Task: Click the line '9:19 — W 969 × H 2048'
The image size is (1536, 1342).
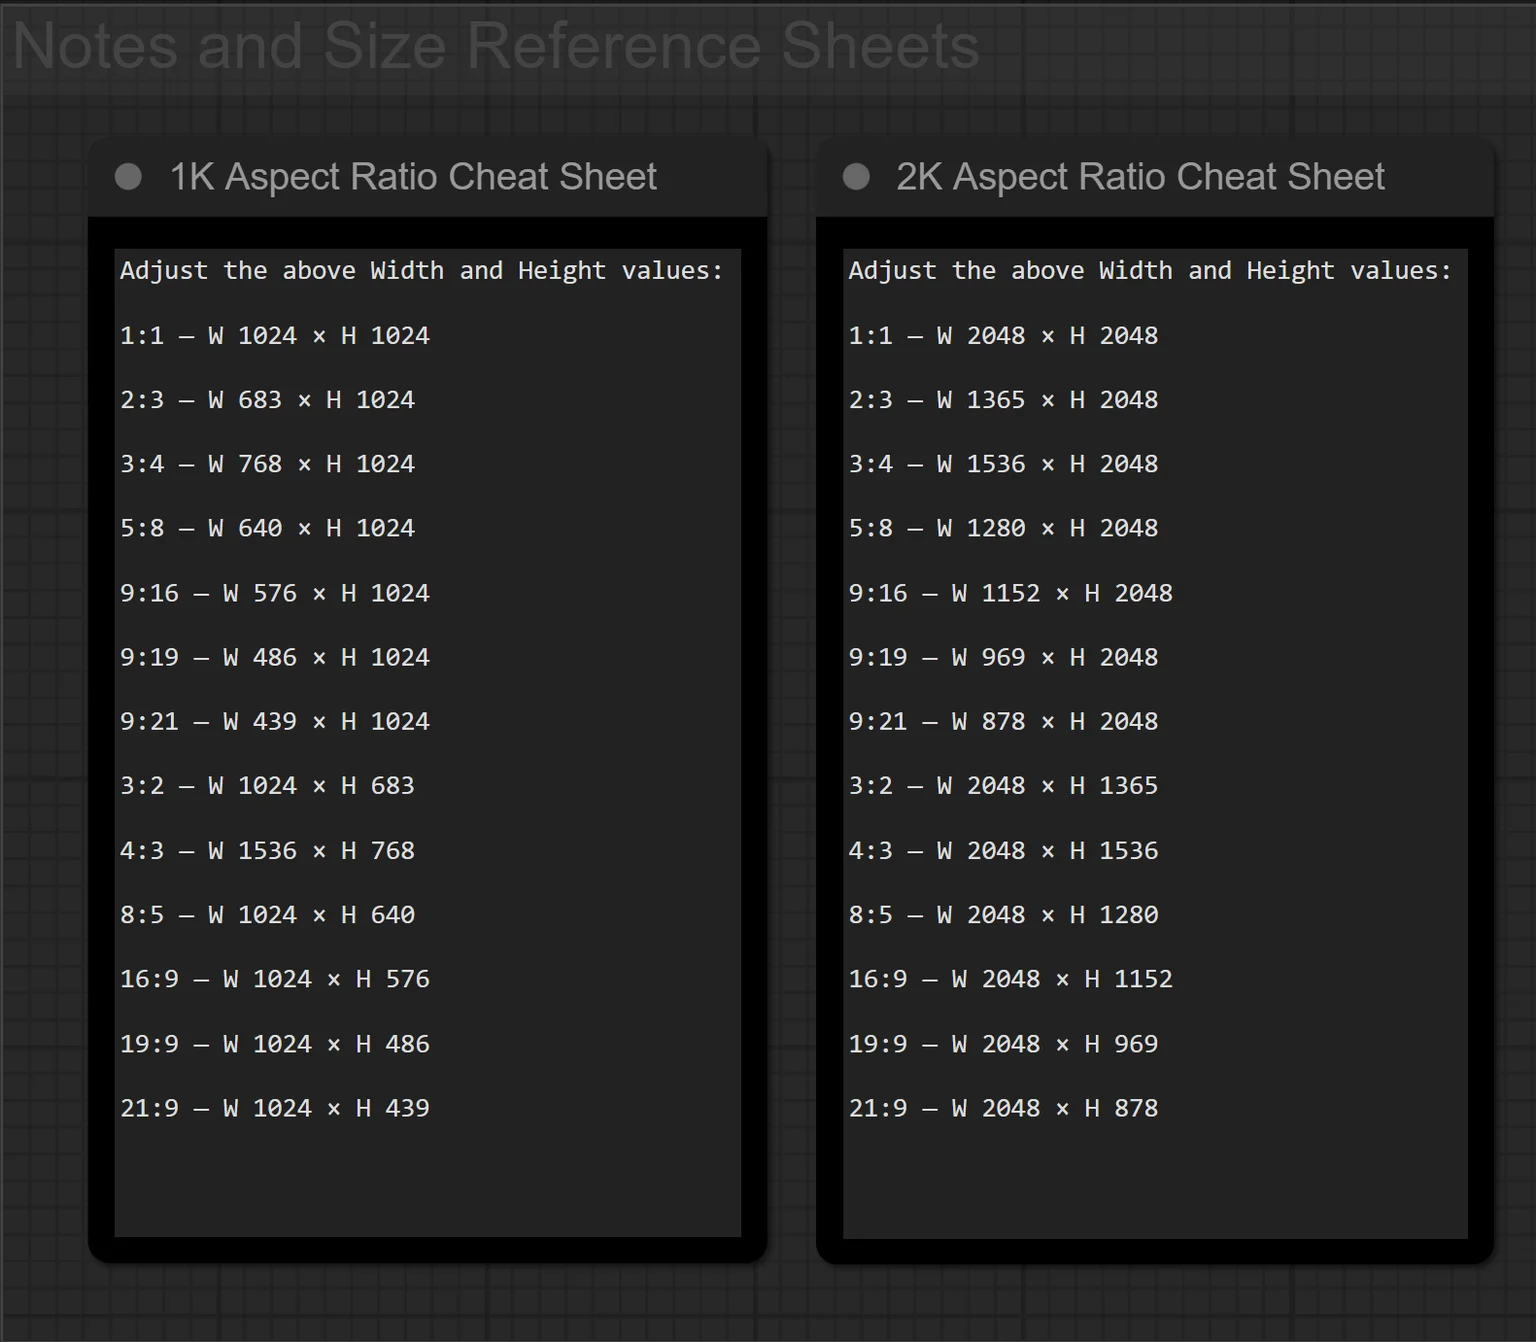Action: pos(1003,657)
